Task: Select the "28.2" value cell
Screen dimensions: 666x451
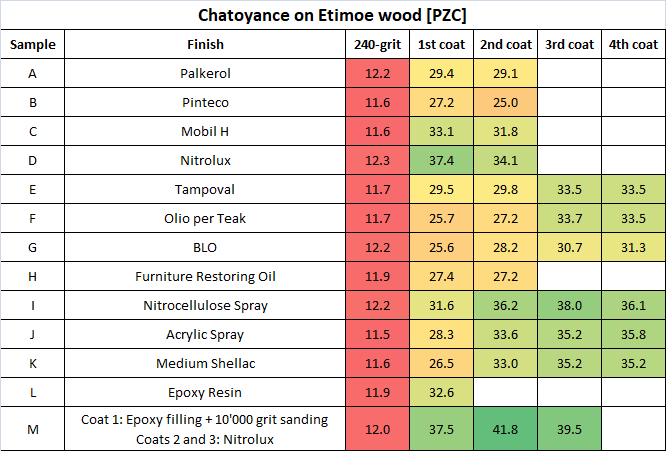Action: point(505,247)
